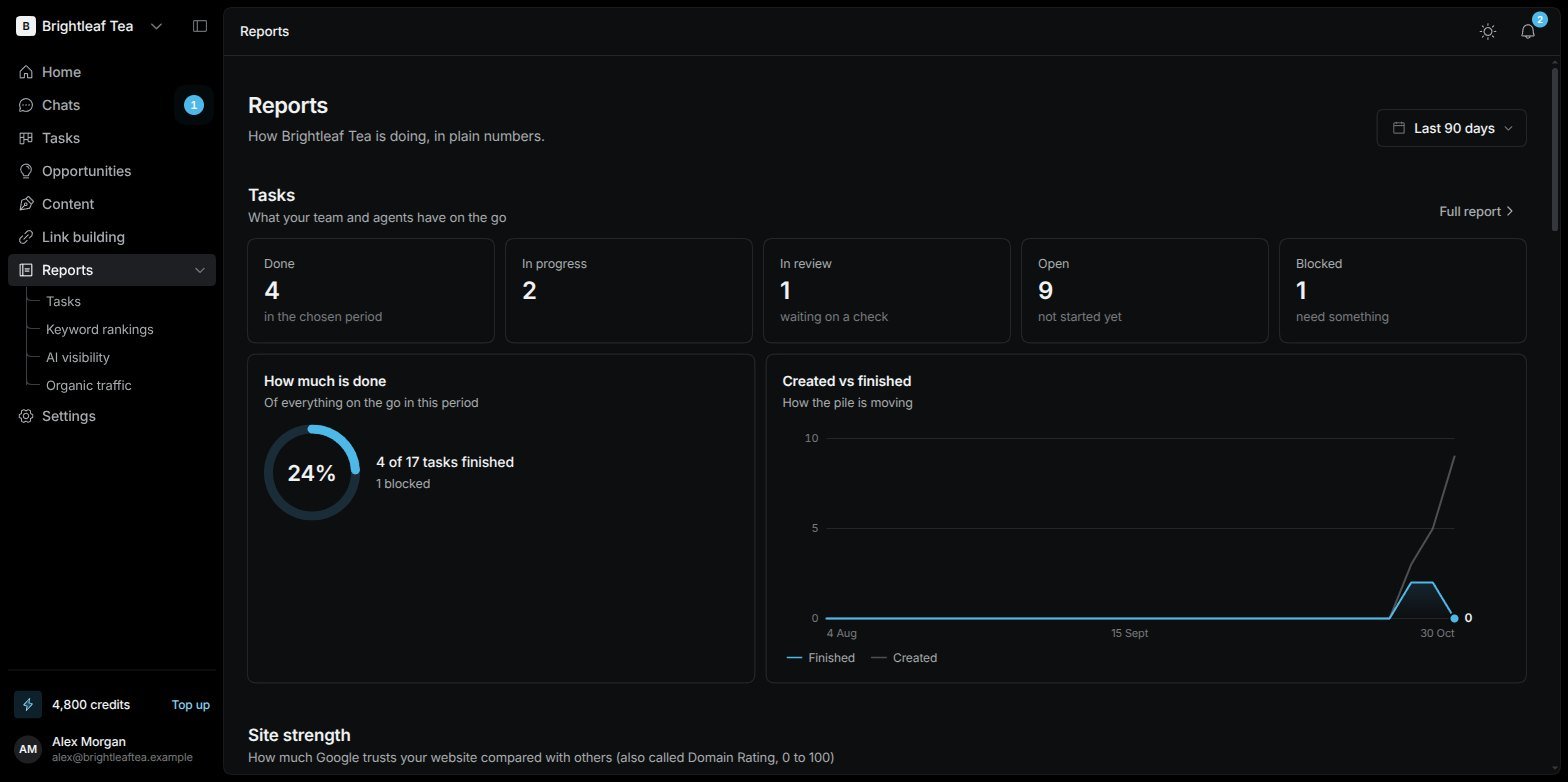Click the credits lightning bolt icon
The height and width of the screenshot is (782, 1568).
click(x=28, y=704)
